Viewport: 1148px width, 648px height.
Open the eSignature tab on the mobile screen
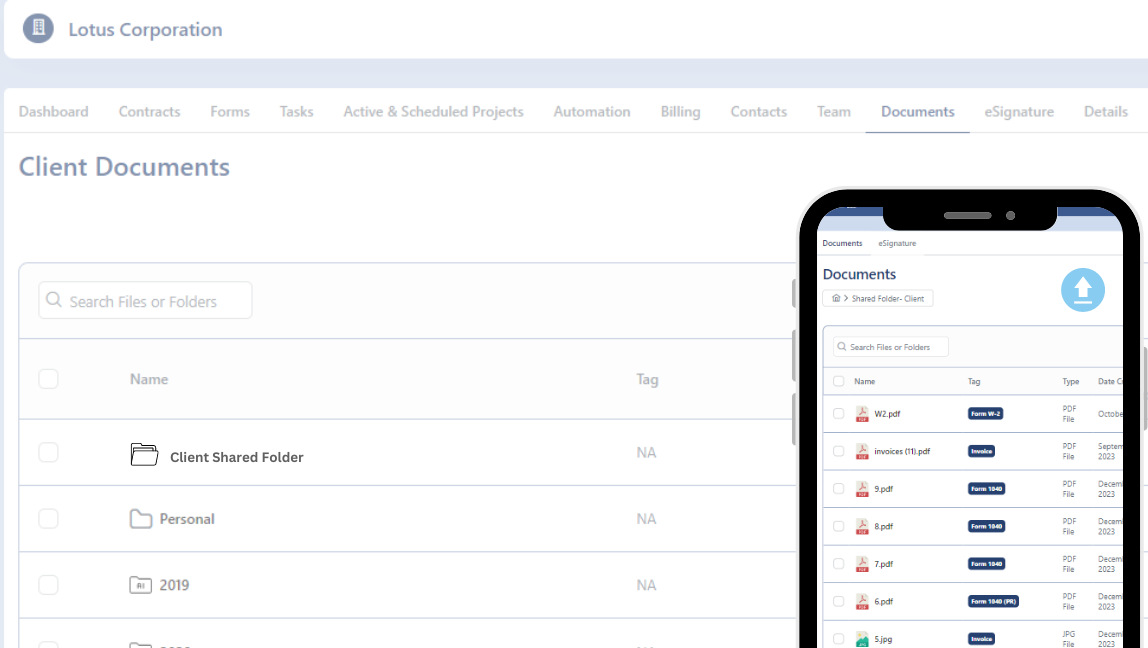point(897,243)
